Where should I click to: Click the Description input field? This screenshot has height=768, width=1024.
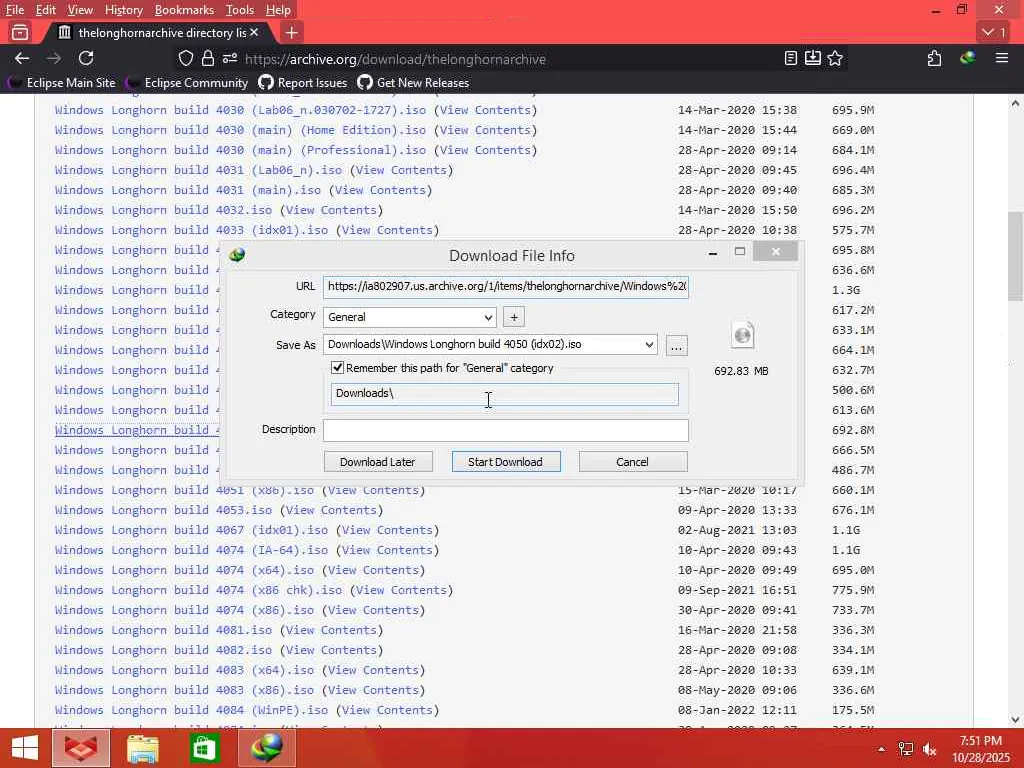[506, 430]
